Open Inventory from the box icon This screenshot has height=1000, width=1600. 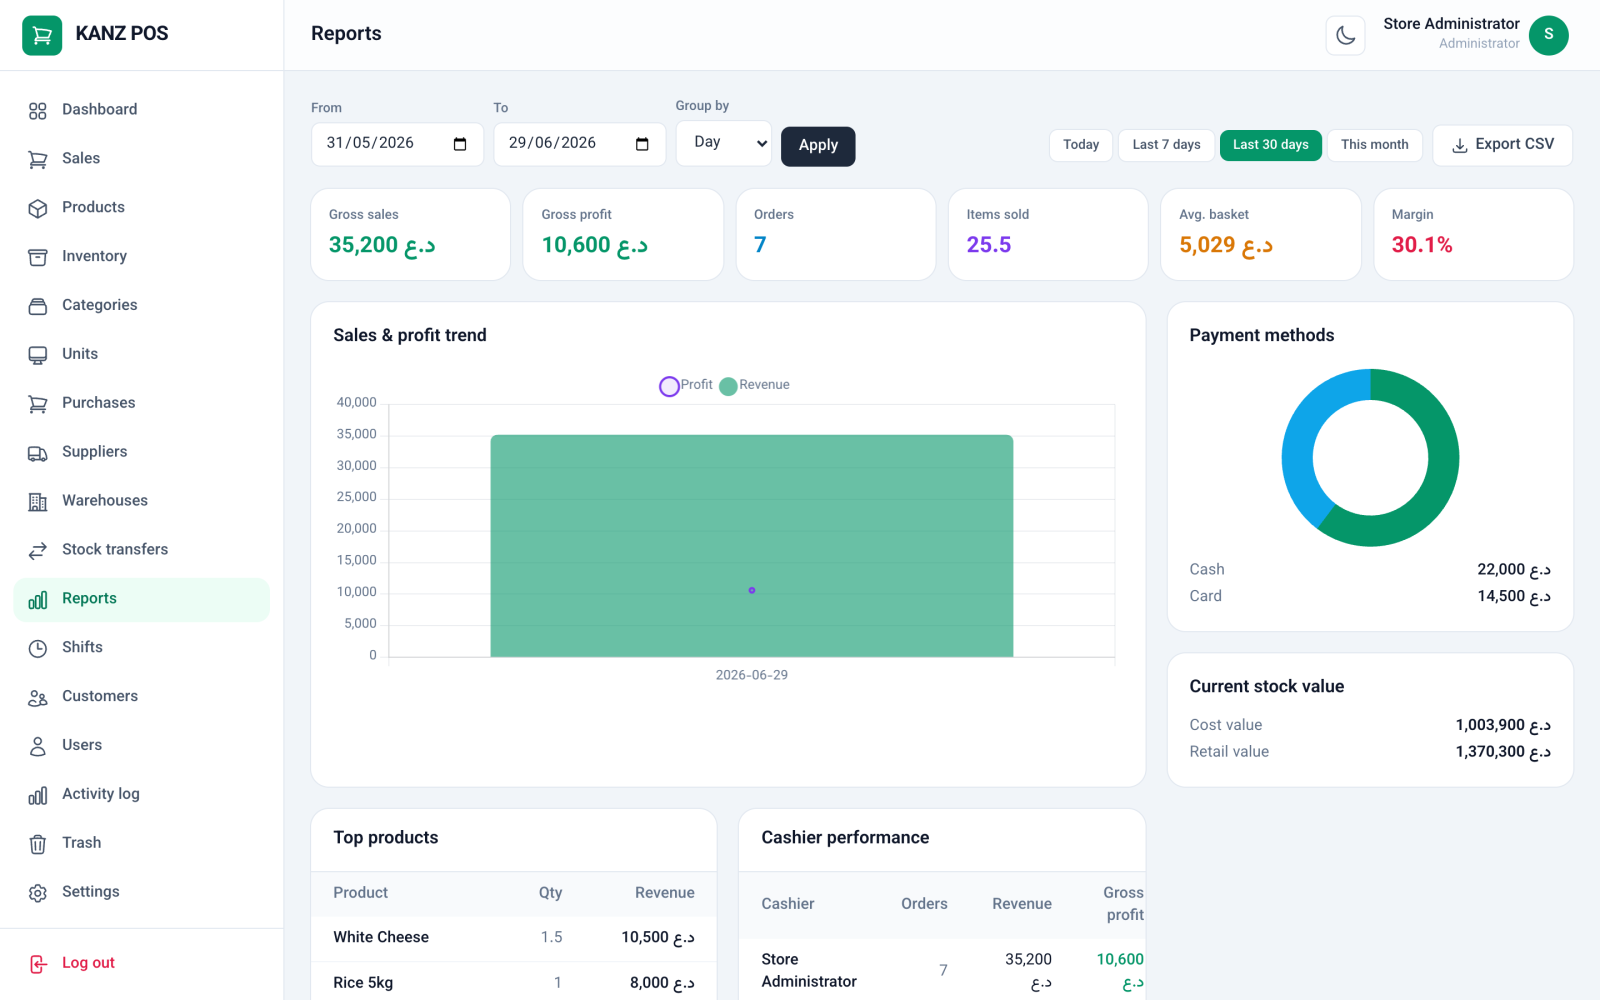[38, 257]
